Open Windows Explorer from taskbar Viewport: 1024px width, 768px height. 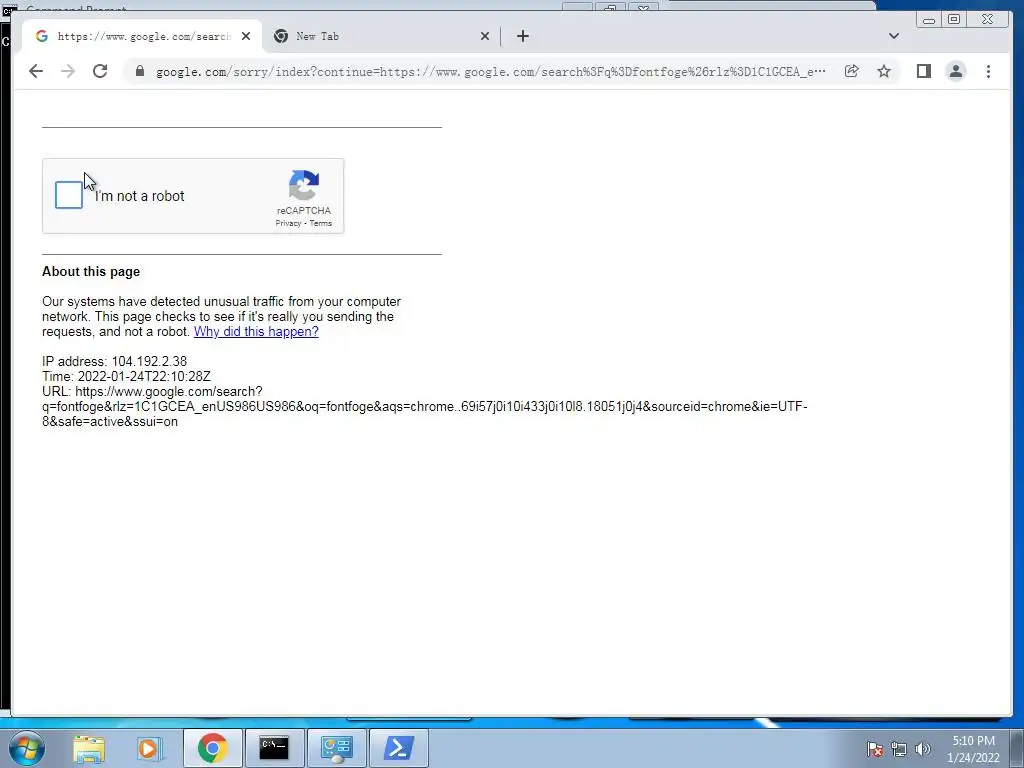click(x=89, y=748)
